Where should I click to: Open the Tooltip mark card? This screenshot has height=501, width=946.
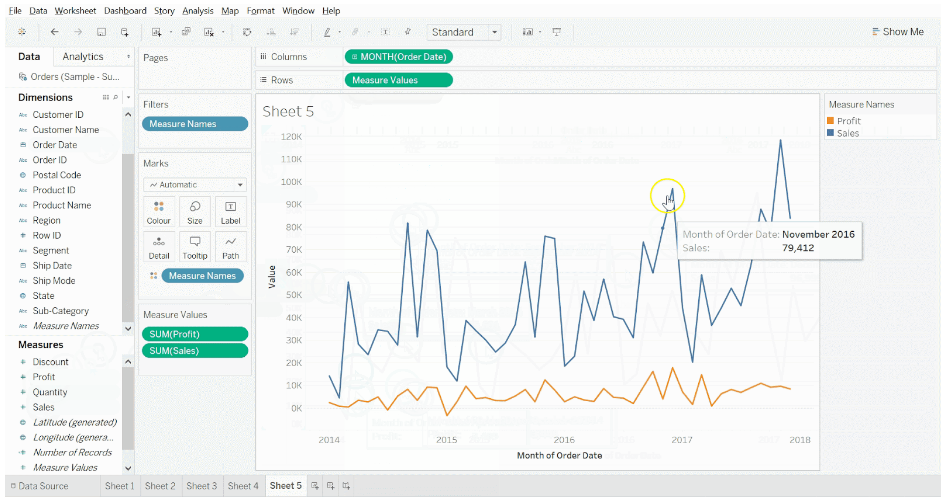pos(195,246)
